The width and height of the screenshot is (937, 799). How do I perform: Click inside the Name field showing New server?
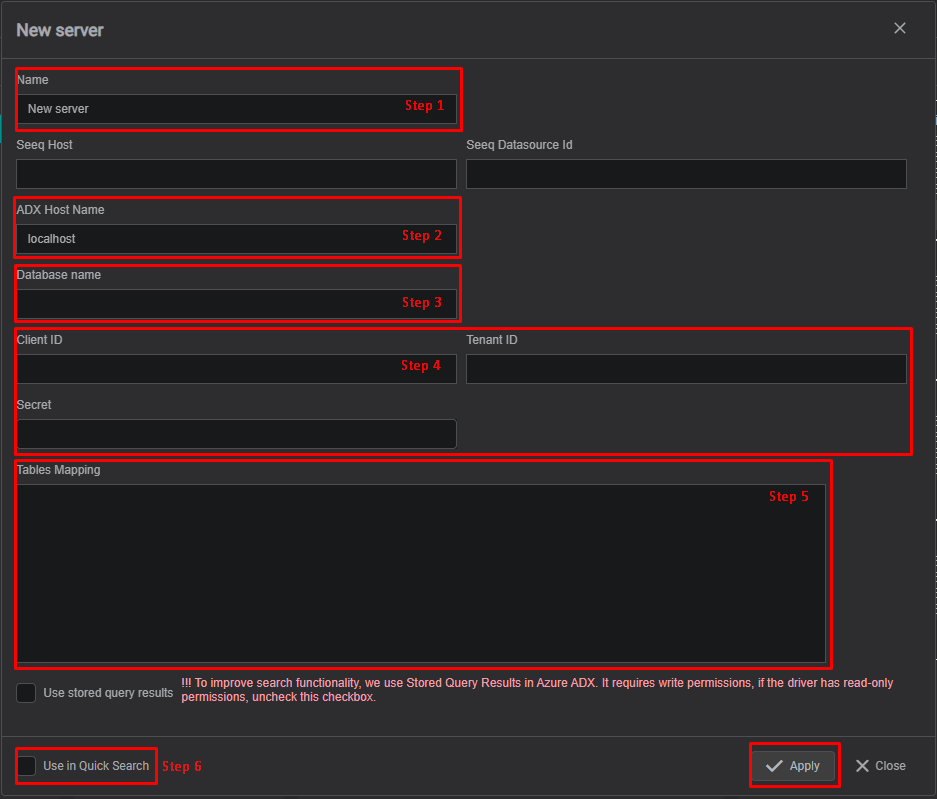coord(200,108)
